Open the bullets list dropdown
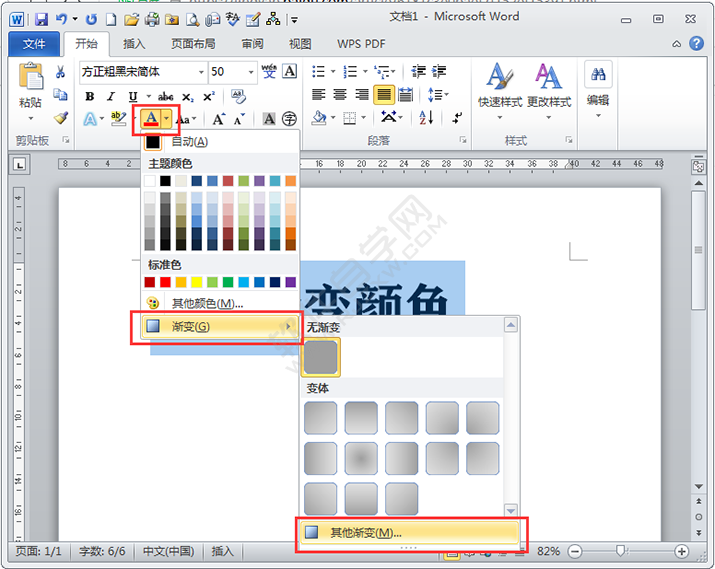 pyautogui.click(x=333, y=72)
